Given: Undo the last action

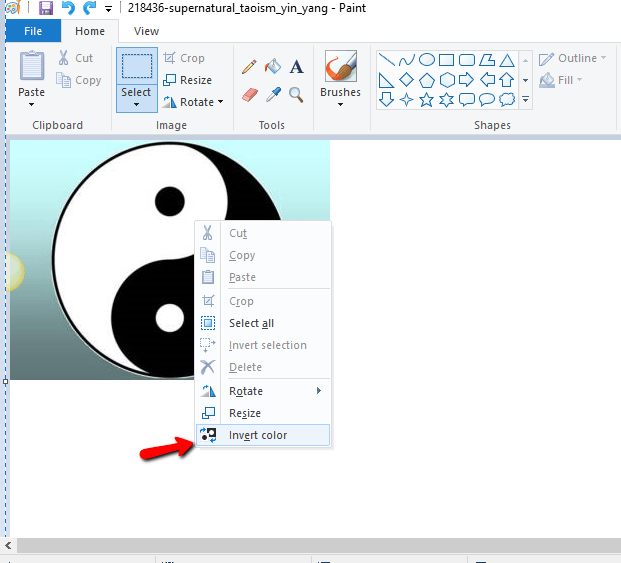Looking at the screenshot, I should [x=68, y=8].
